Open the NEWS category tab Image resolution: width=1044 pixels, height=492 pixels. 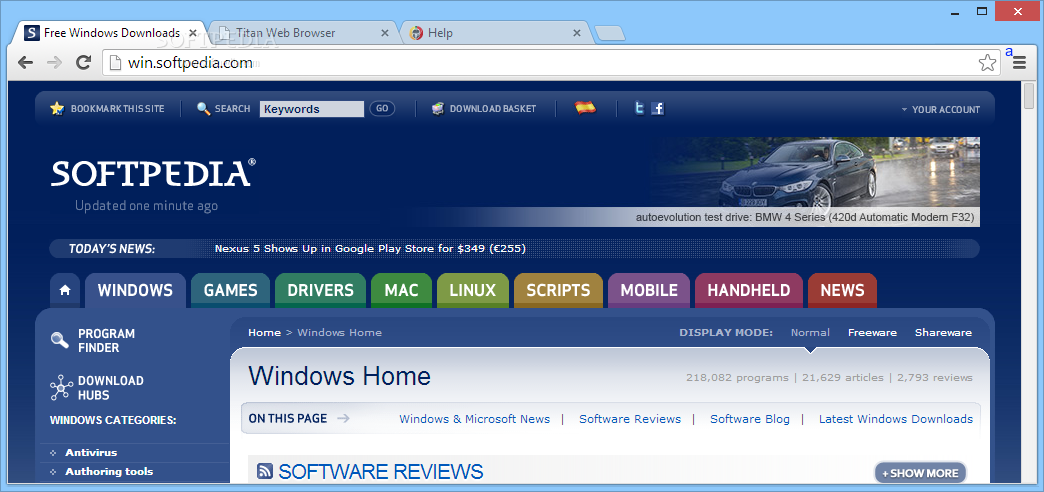[x=842, y=290]
